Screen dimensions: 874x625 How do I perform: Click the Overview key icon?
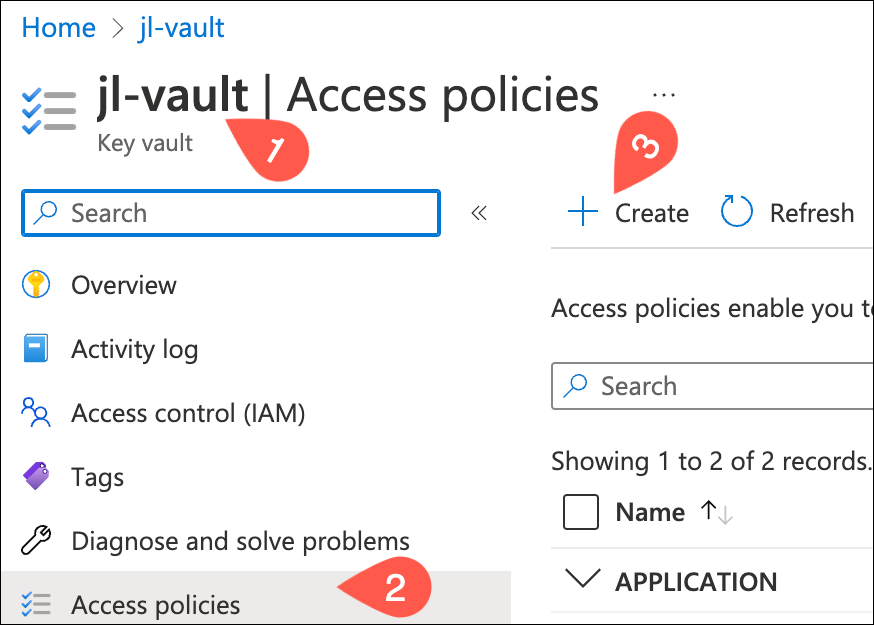click(35, 285)
